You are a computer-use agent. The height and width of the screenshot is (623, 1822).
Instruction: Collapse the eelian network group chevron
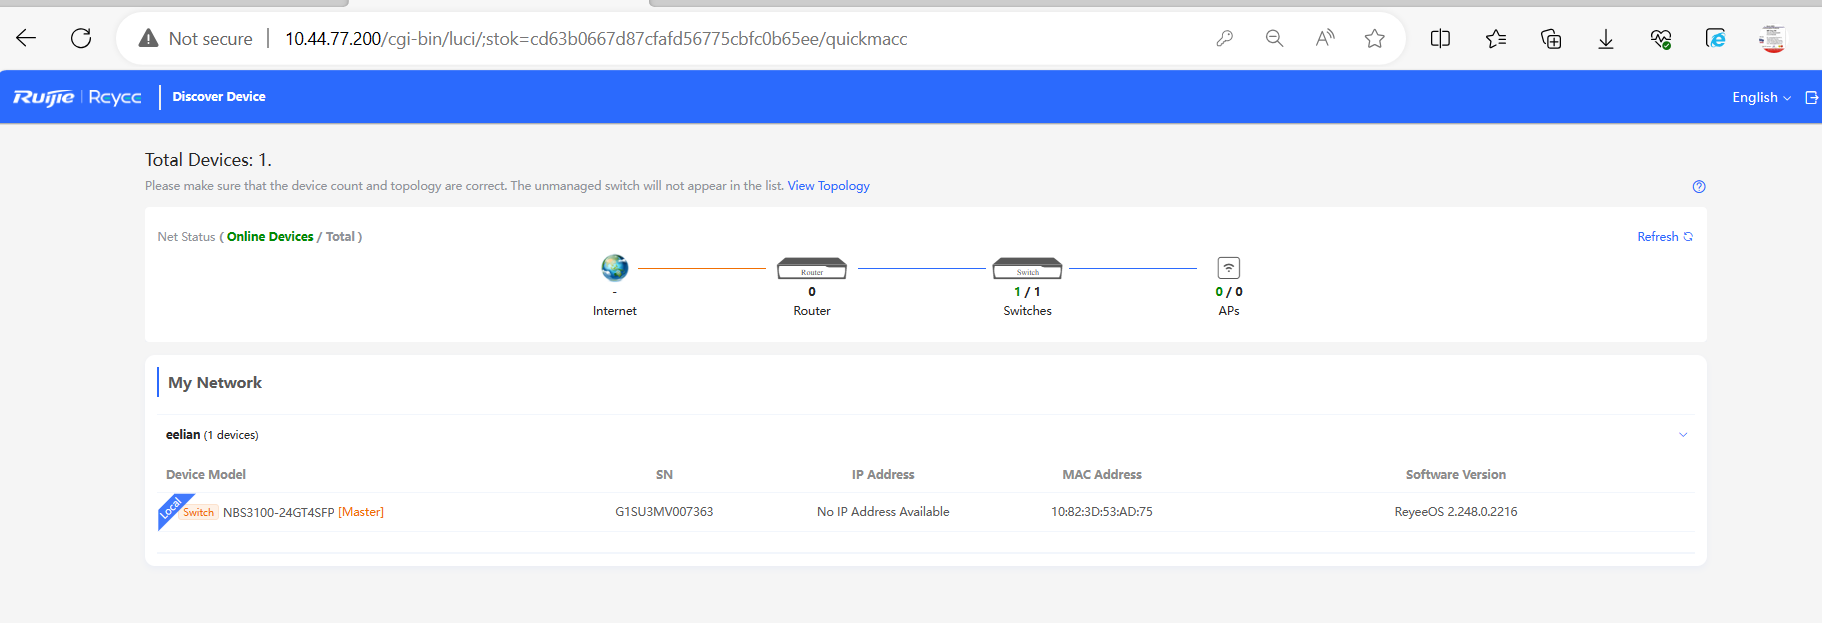1682,435
